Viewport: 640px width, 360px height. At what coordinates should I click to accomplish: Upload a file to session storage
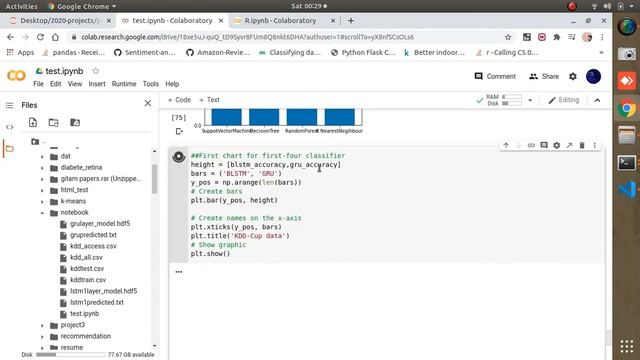pyautogui.click(x=33, y=122)
